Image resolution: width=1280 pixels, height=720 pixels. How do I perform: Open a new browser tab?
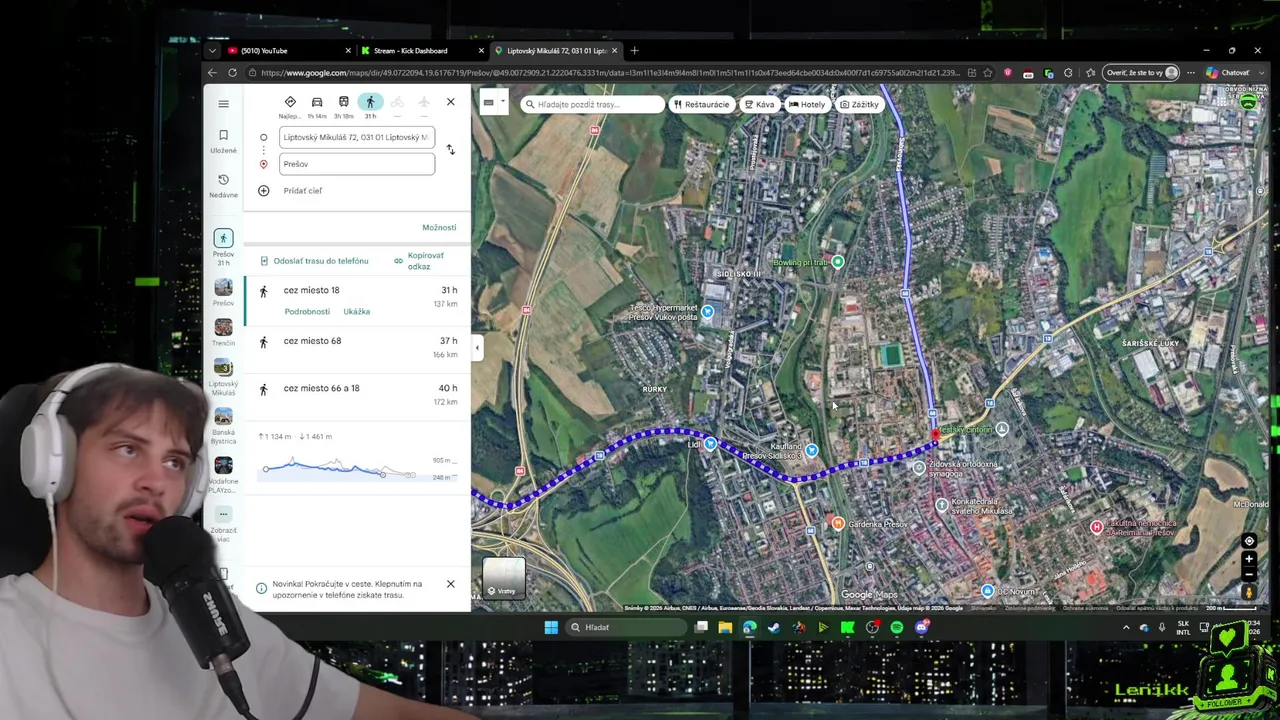[634, 51]
